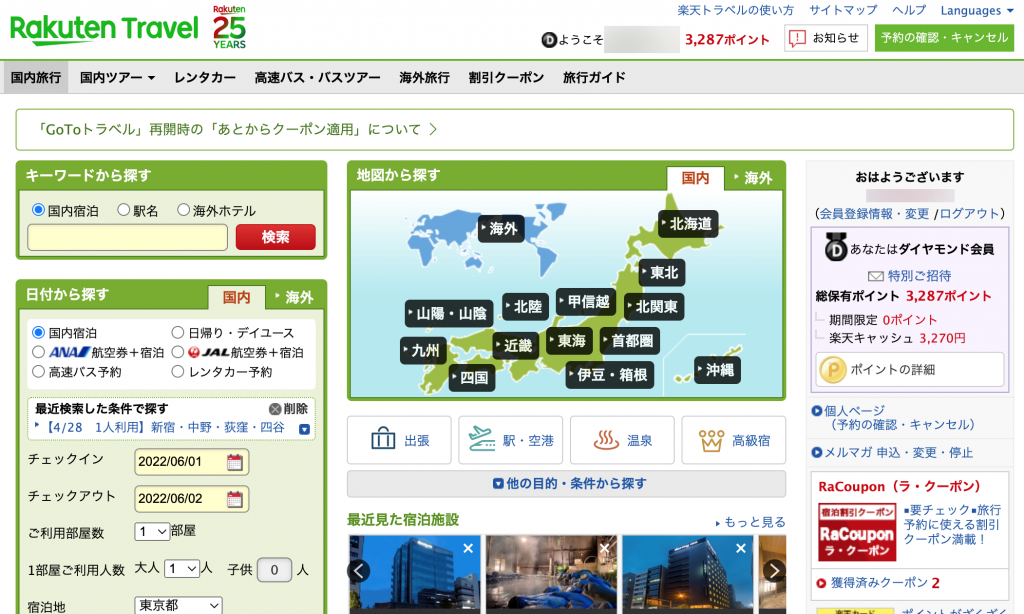Screen dimensions: 1024x614
Task: Click next arrow on recently viewed carousel
Action: coord(774,570)
